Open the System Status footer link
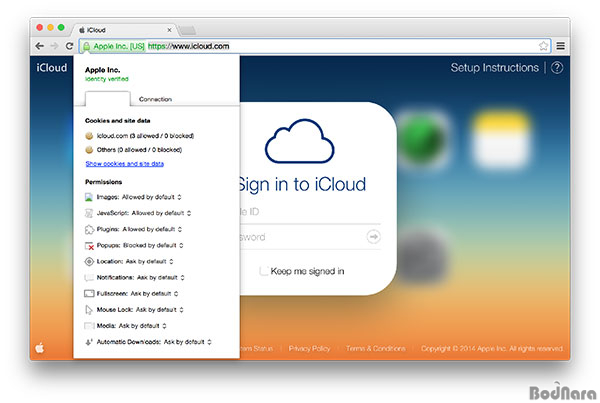Image resolution: width=600 pixels, height=403 pixels. [x=257, y=348]
